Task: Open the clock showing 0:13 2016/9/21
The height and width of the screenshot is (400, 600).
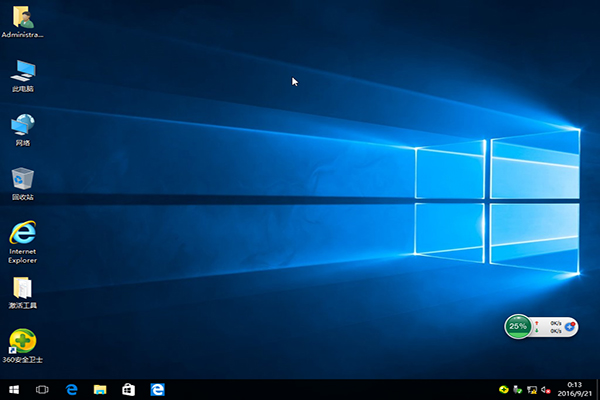Action: [x=574, y=388]
